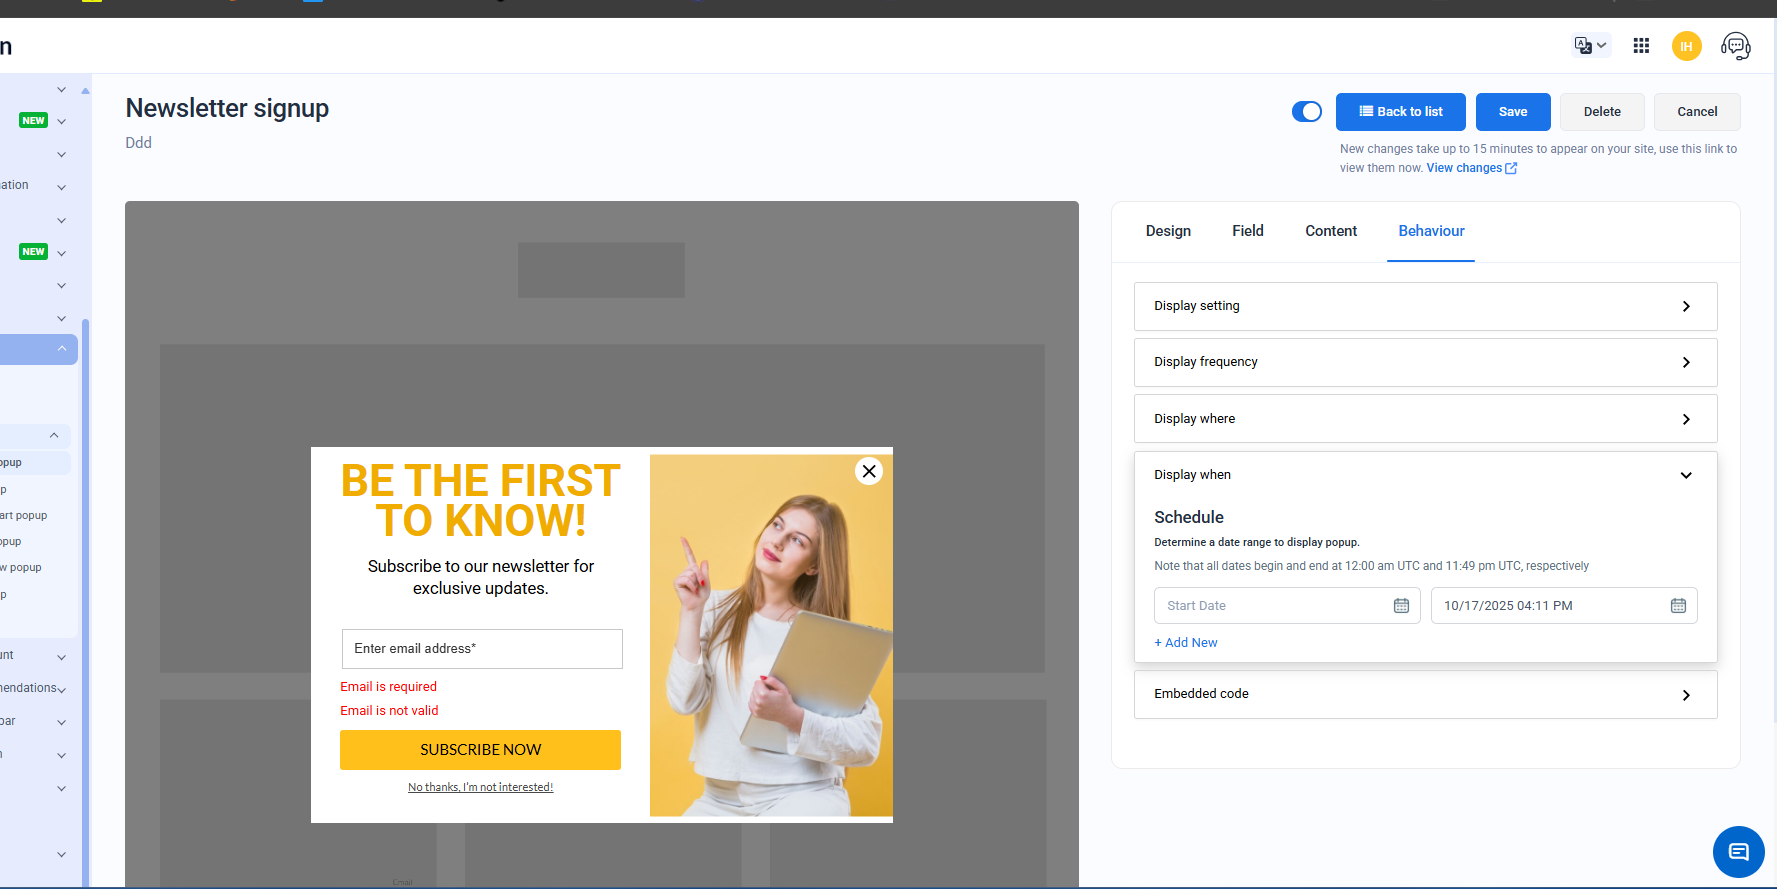
Task: Click the Enter email address field
Action: pos(482,649)
